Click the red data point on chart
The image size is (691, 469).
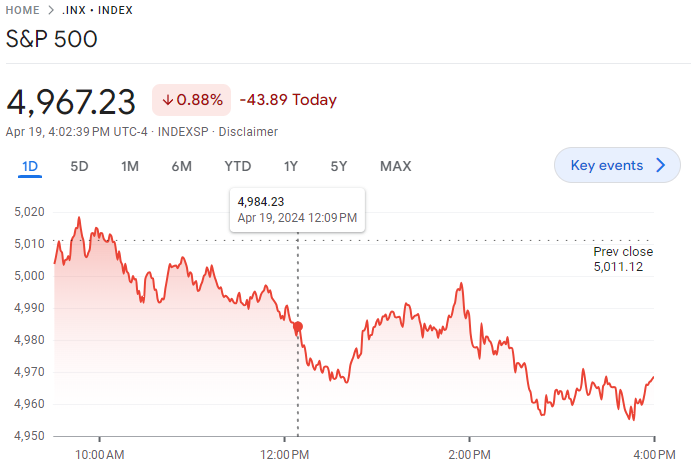click(298, 326)
